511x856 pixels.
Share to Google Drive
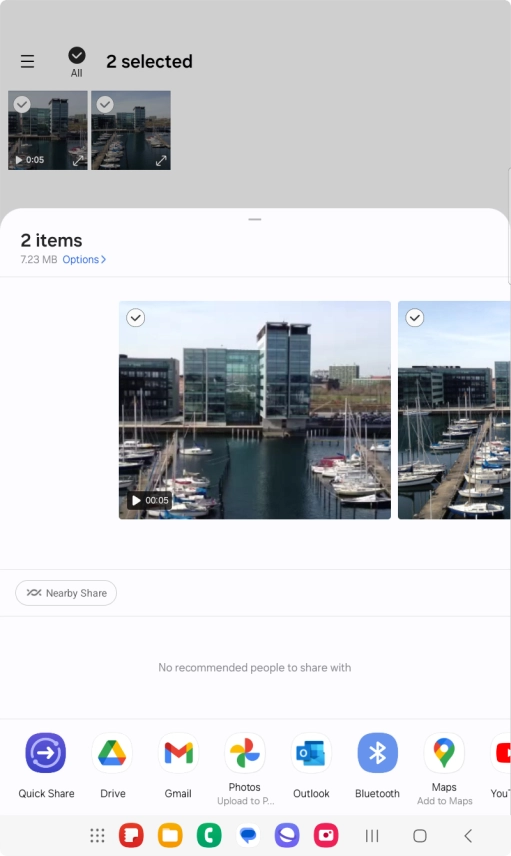tap(112, 753)
